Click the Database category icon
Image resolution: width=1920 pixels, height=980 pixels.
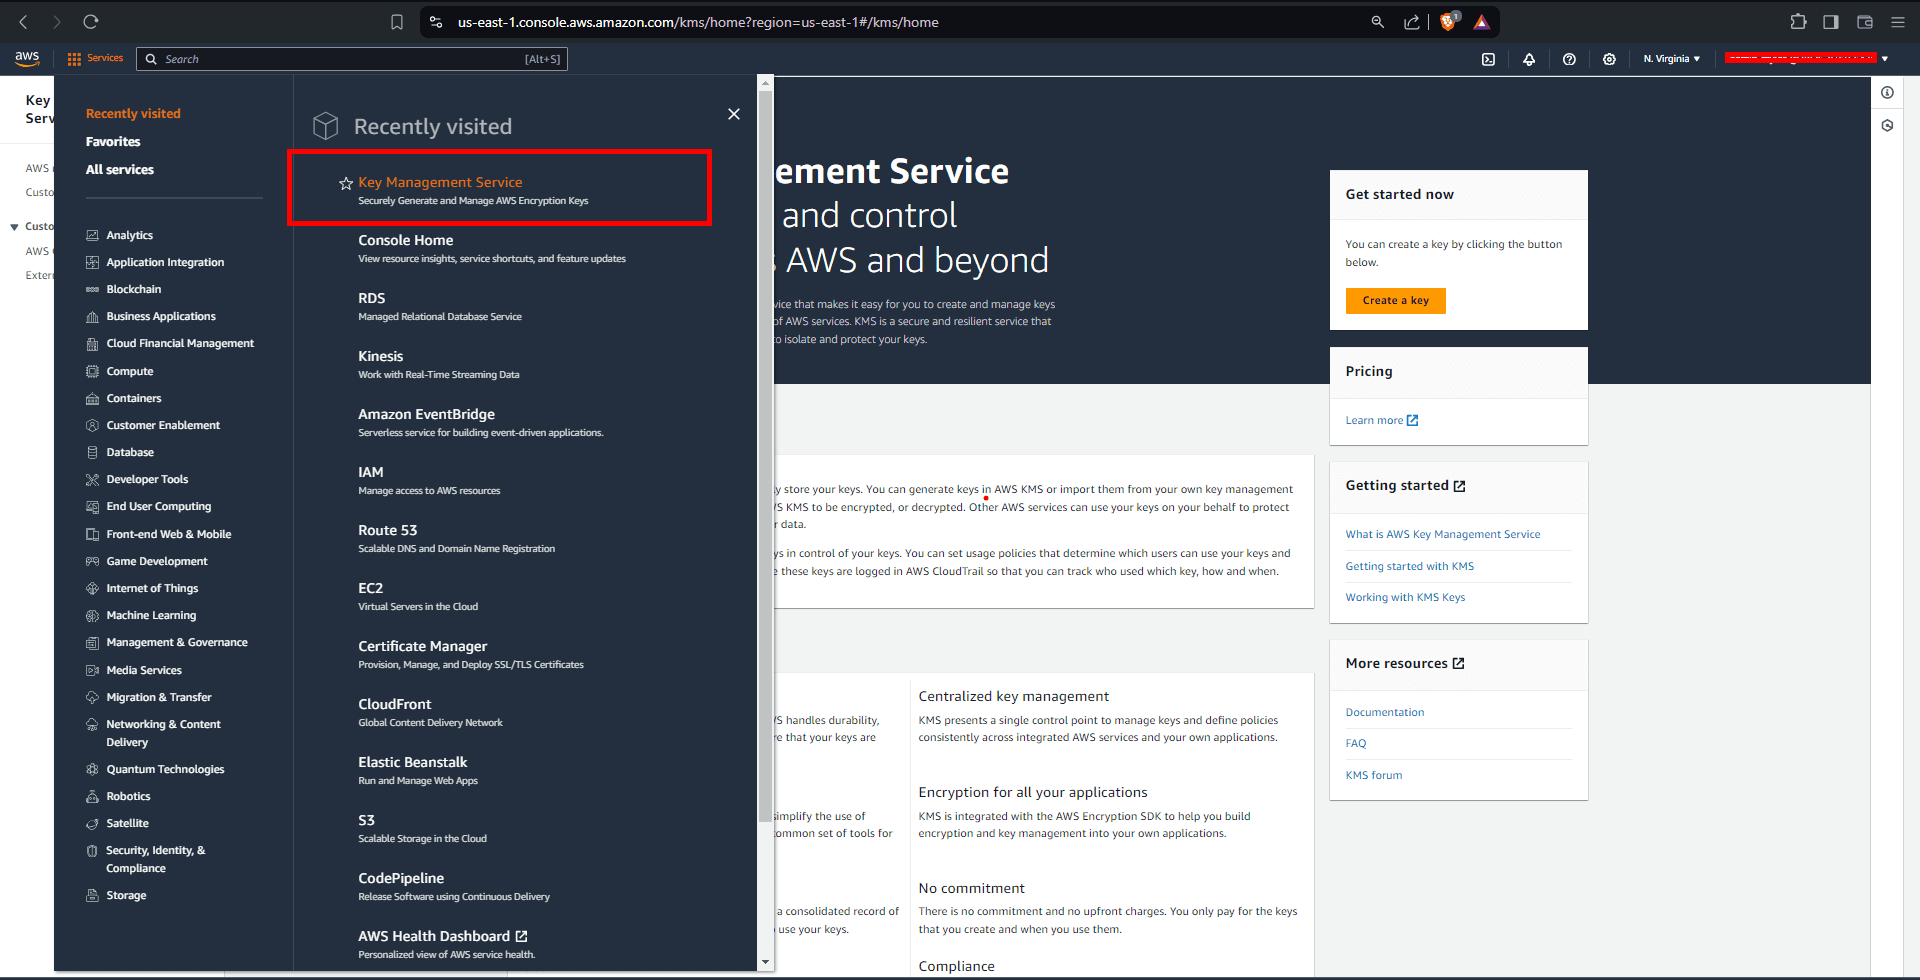pos(92,453)
